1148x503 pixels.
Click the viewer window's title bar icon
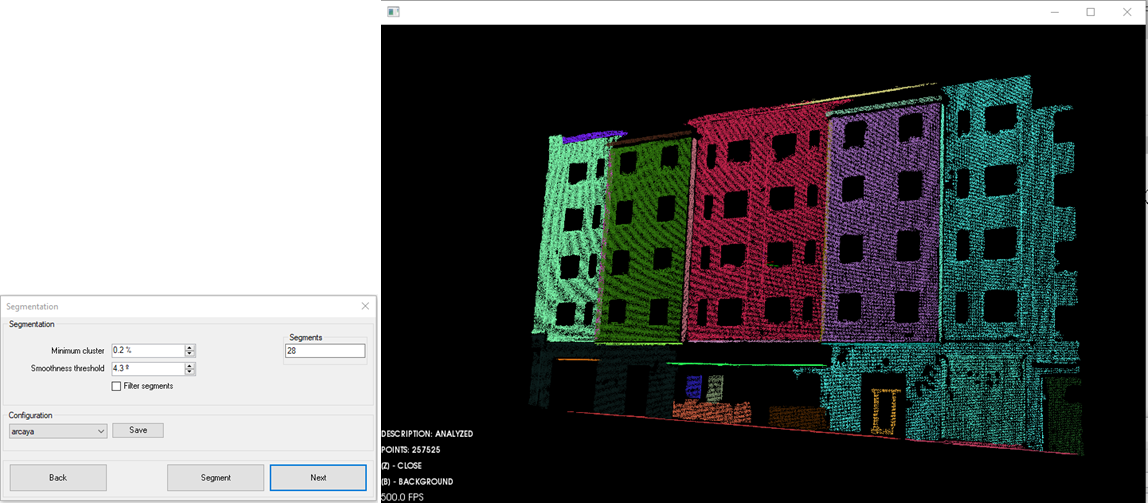click(x=393, y=12)
